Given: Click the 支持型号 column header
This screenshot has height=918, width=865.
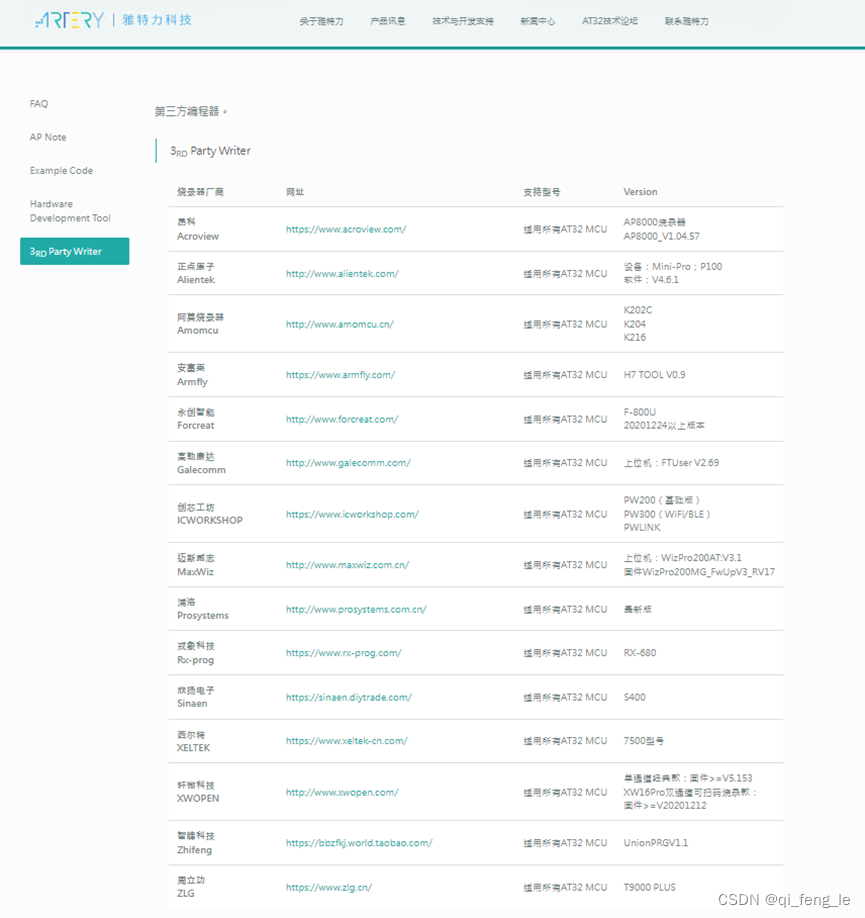Looking at the screenshot, I should (x=542, y=191).
